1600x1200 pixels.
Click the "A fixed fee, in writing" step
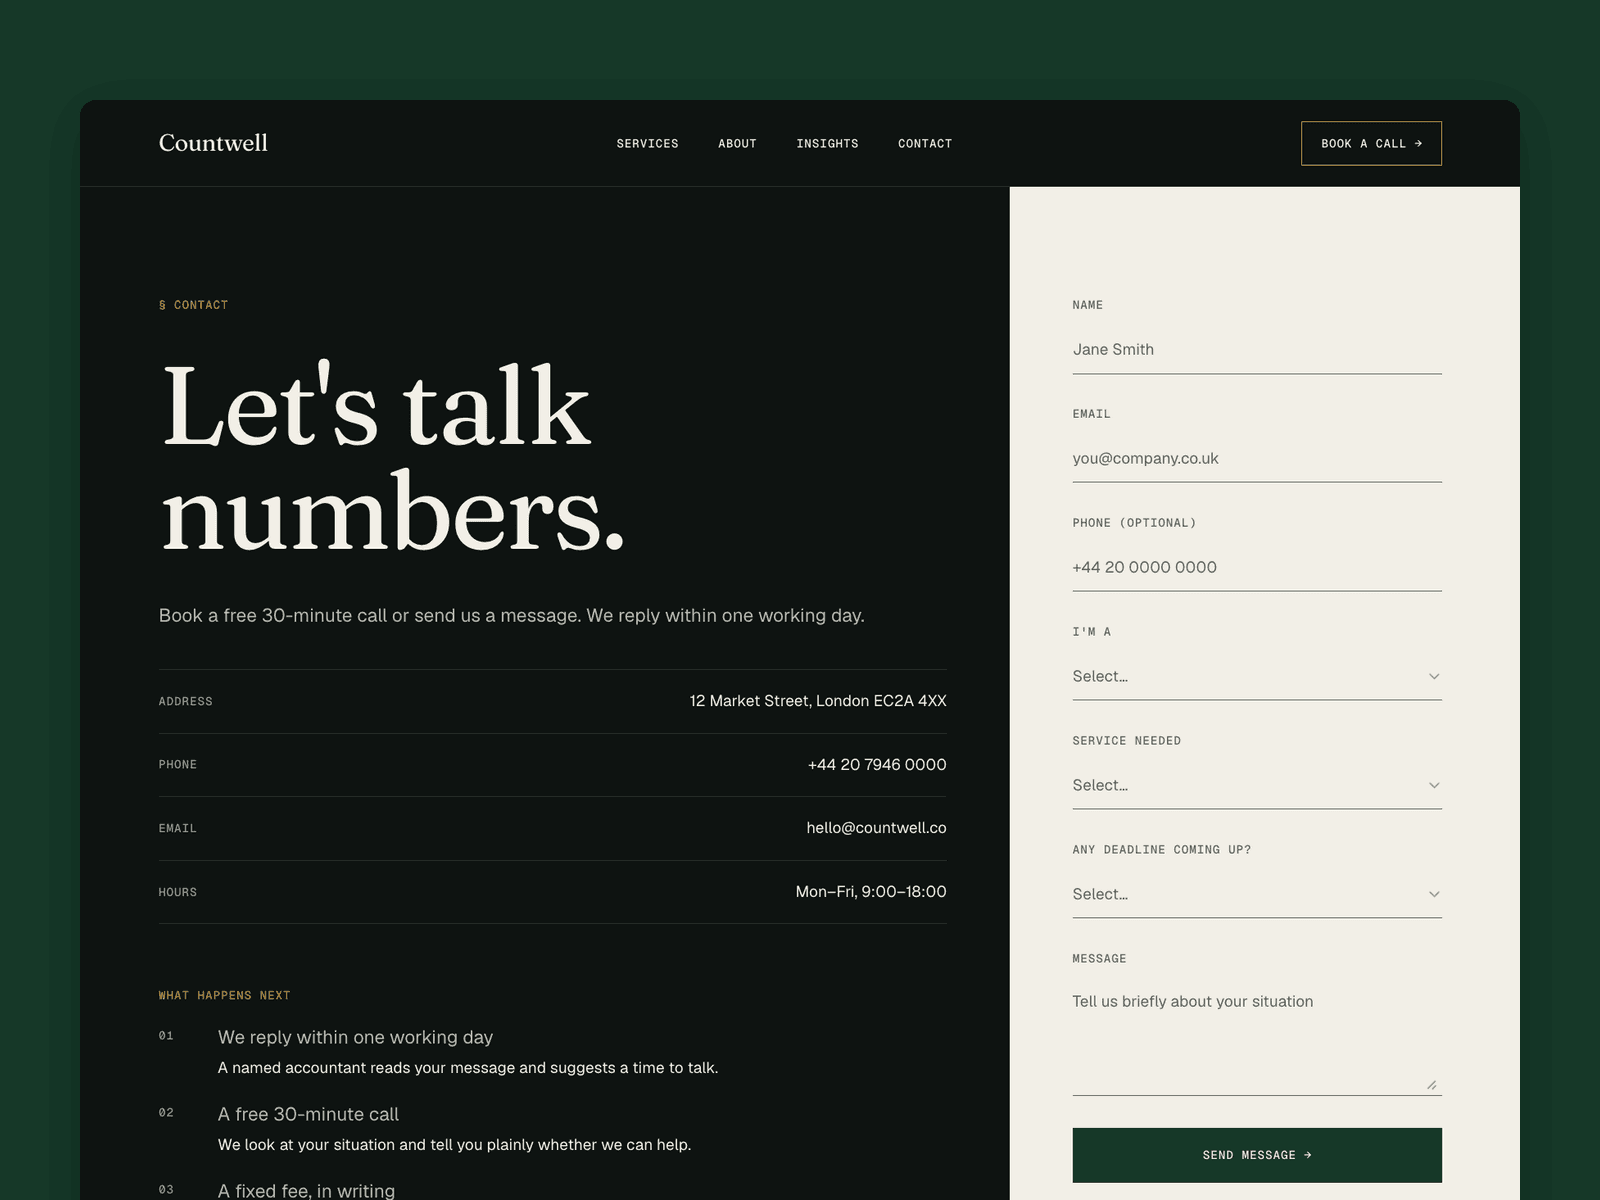[306, 1190]
